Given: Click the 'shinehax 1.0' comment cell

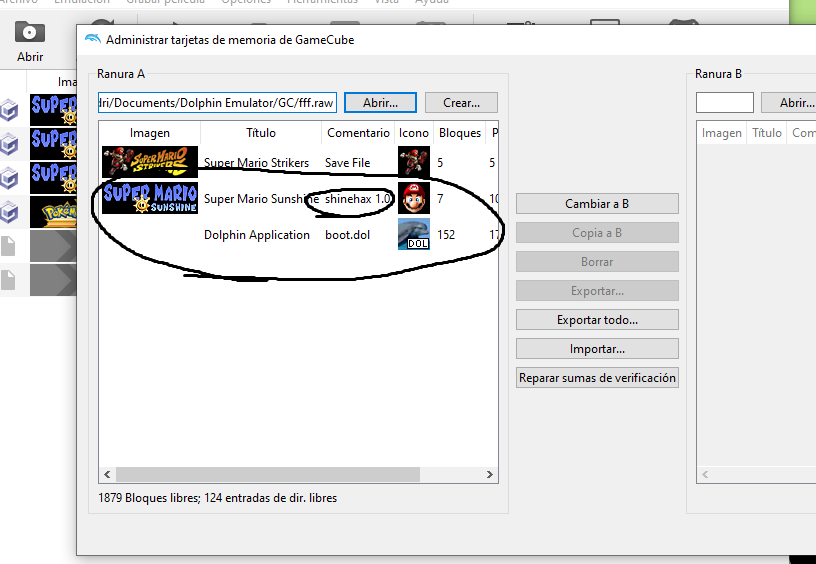Looking at the screenshot, I should click(358, 198).
